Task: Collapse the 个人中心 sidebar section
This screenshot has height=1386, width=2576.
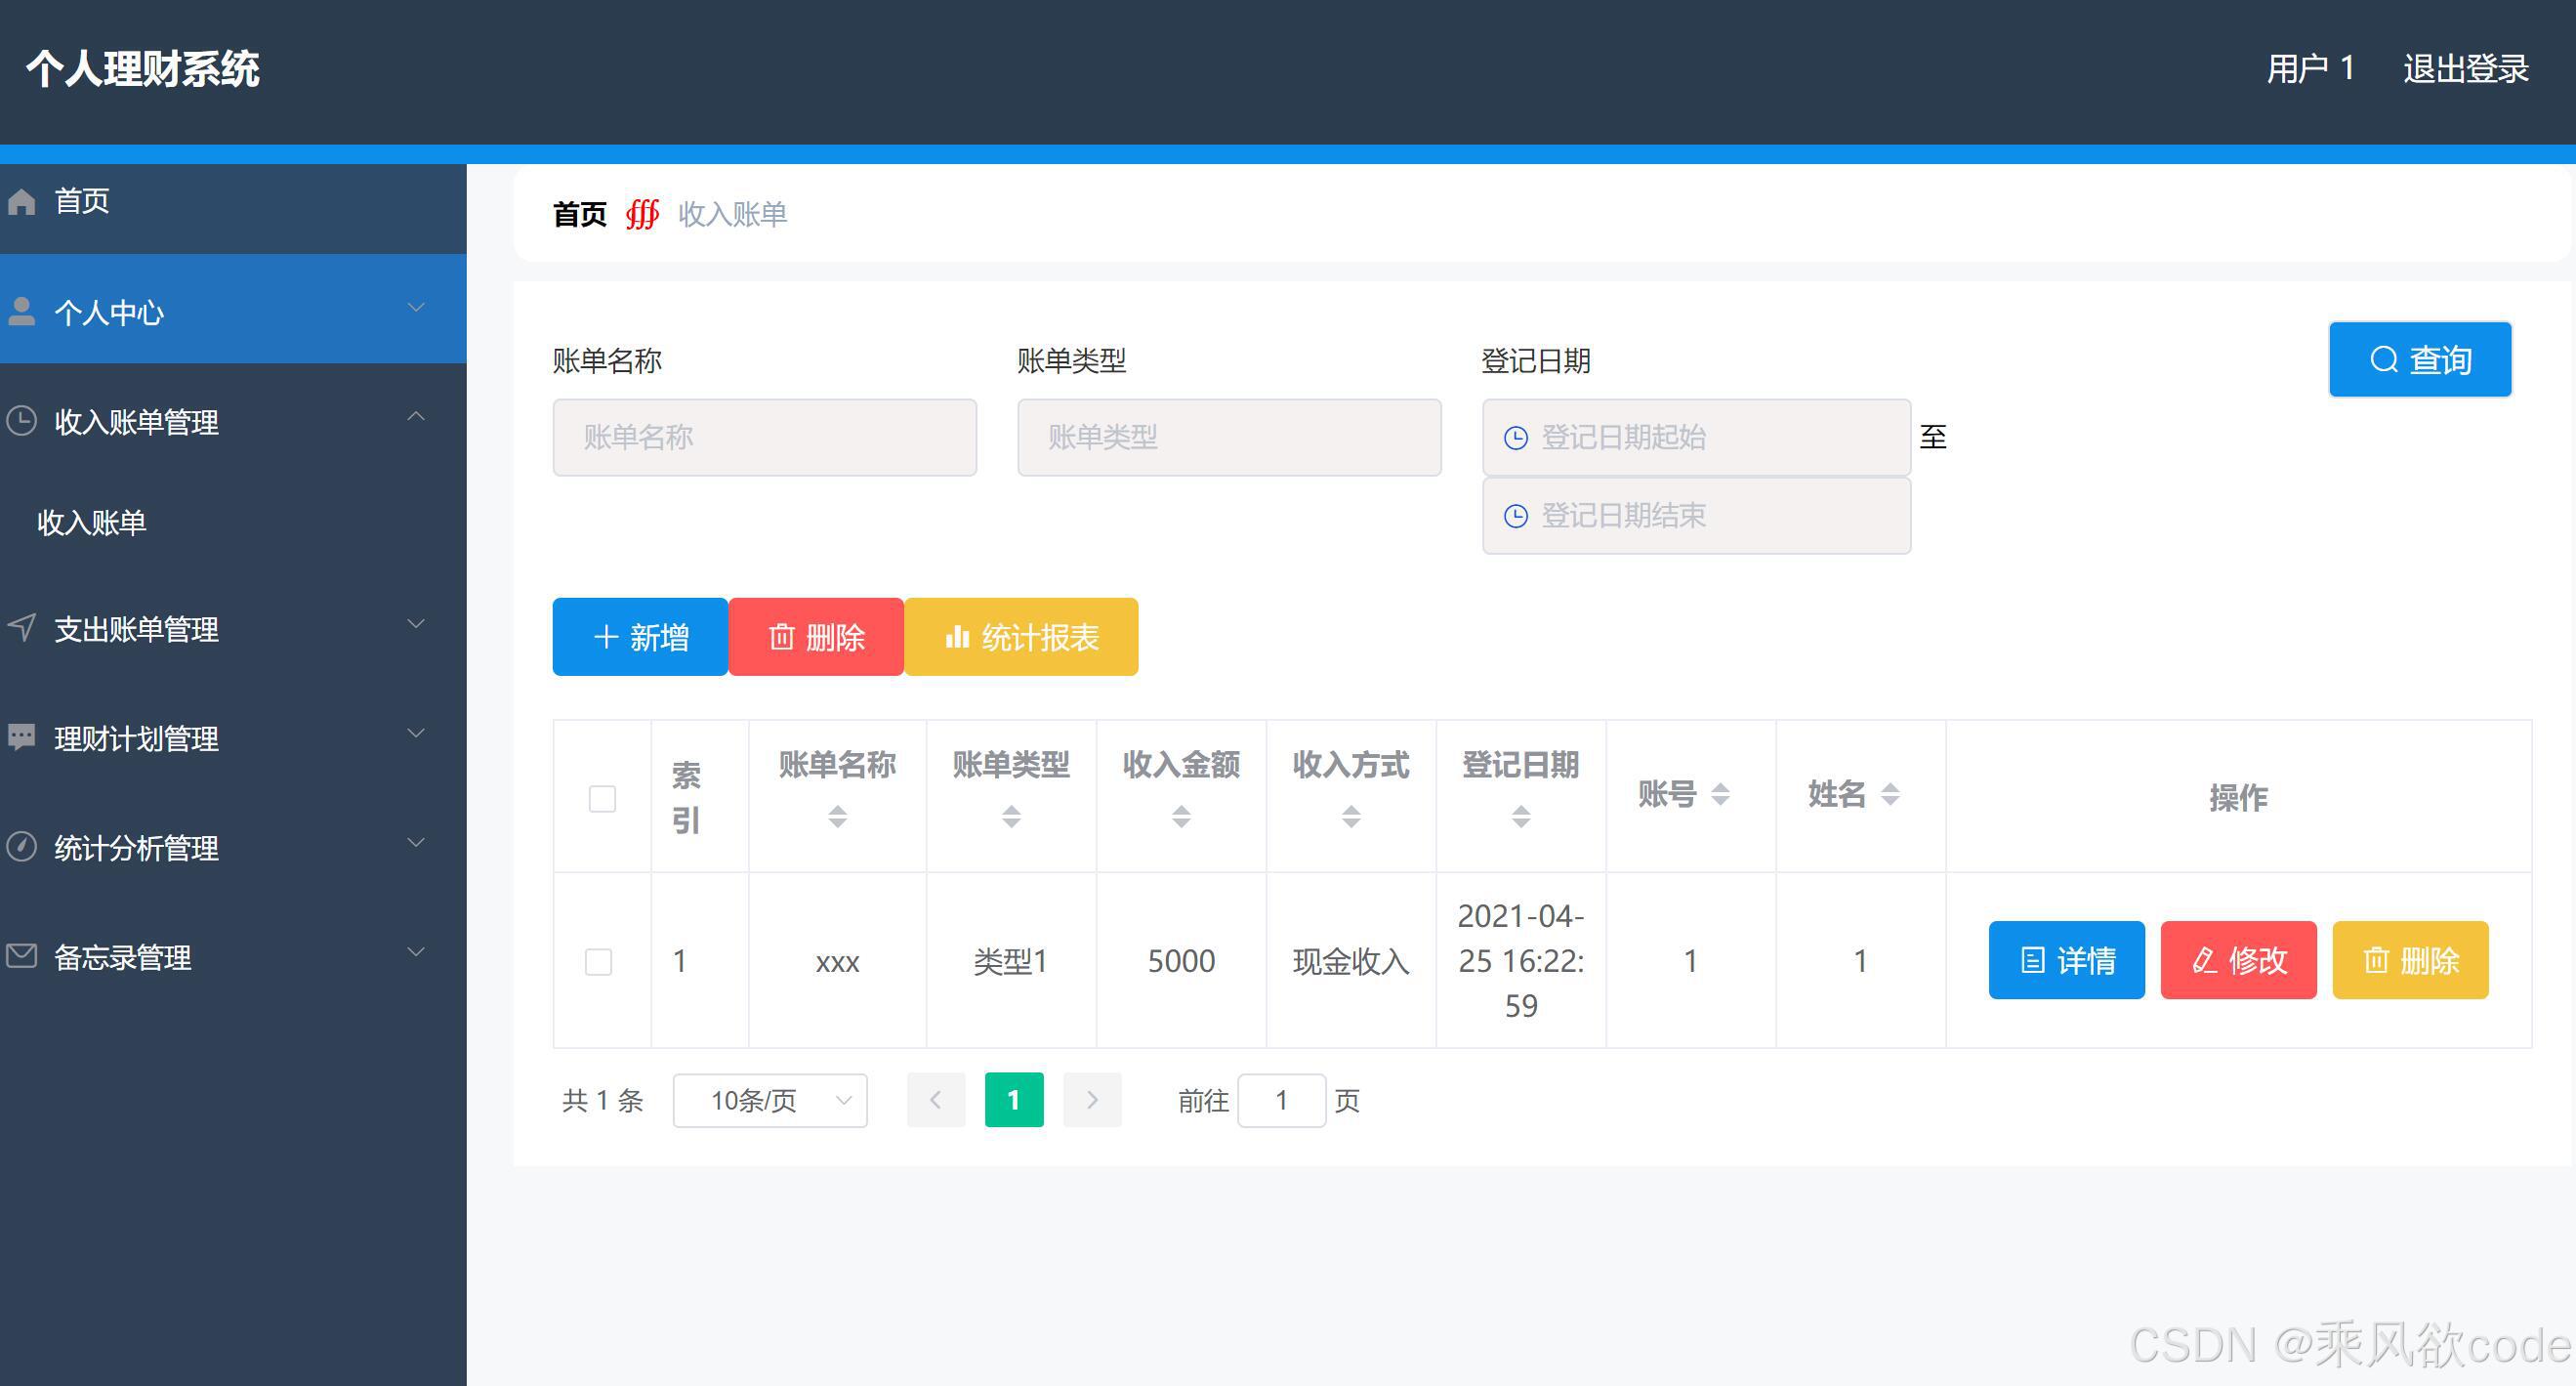Action: click(416, 308)
